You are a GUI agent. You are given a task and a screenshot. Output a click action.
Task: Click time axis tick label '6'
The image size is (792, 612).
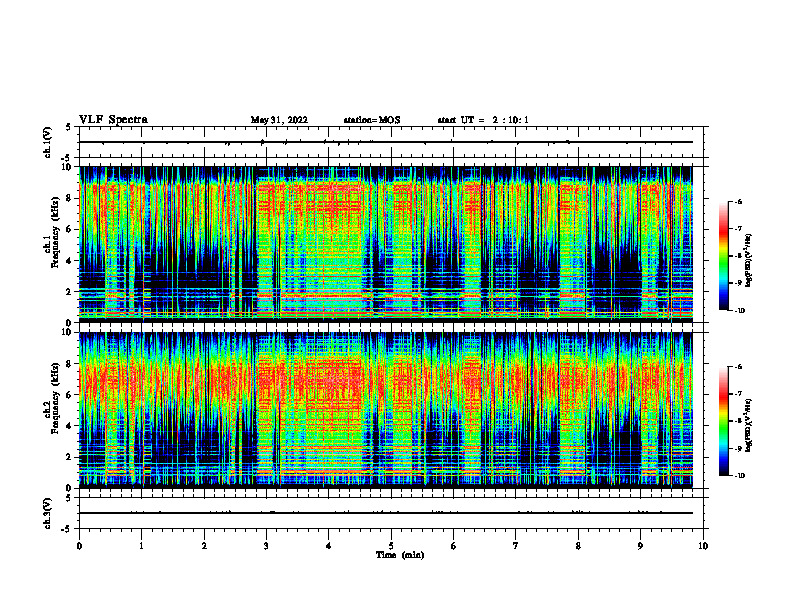click(x=454, y=546)
